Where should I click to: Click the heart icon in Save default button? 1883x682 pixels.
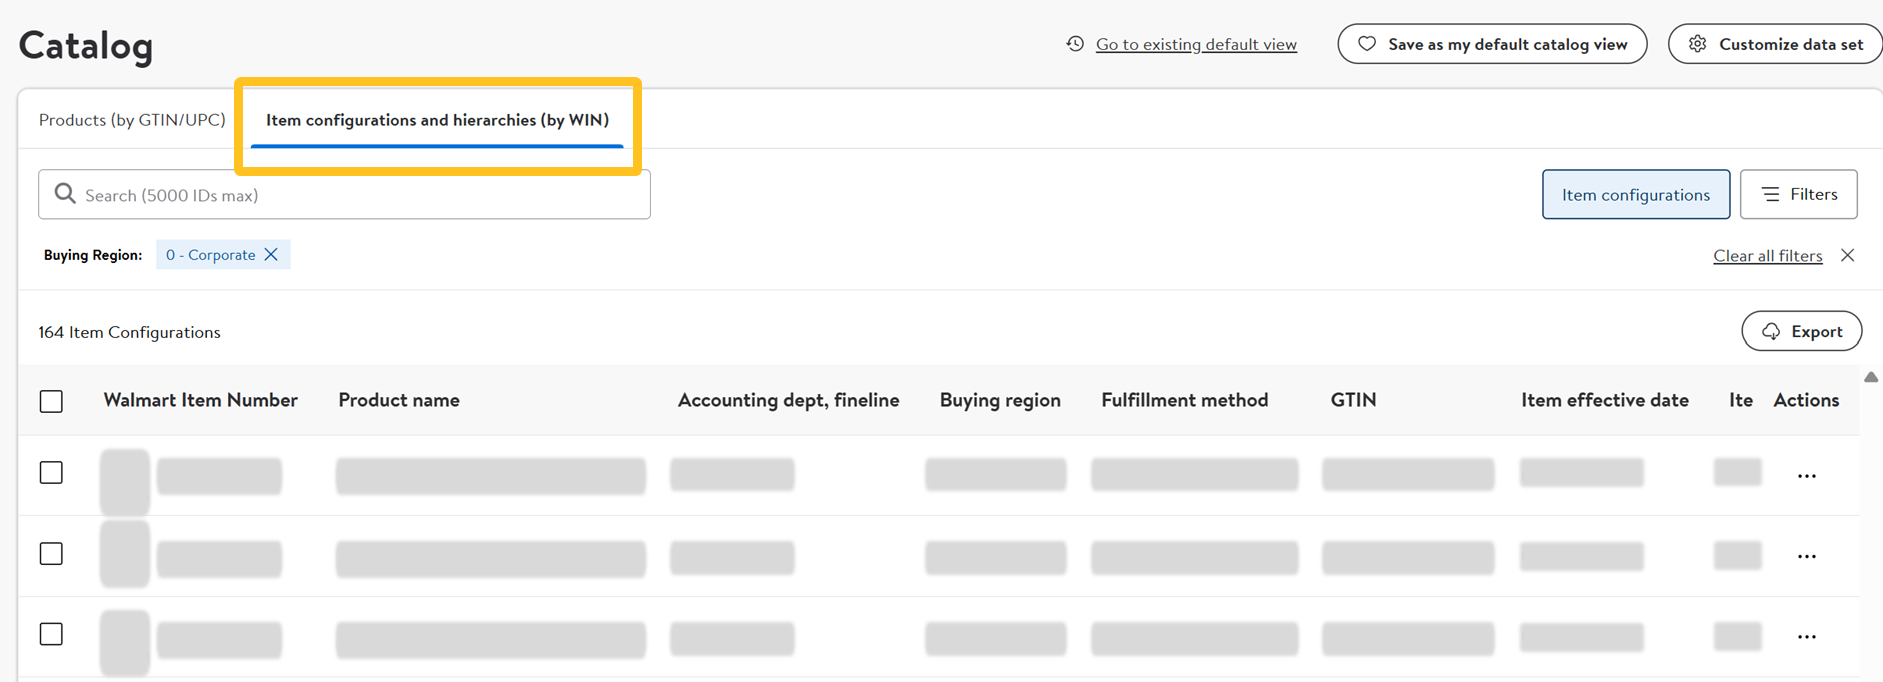pos(1366,44)
